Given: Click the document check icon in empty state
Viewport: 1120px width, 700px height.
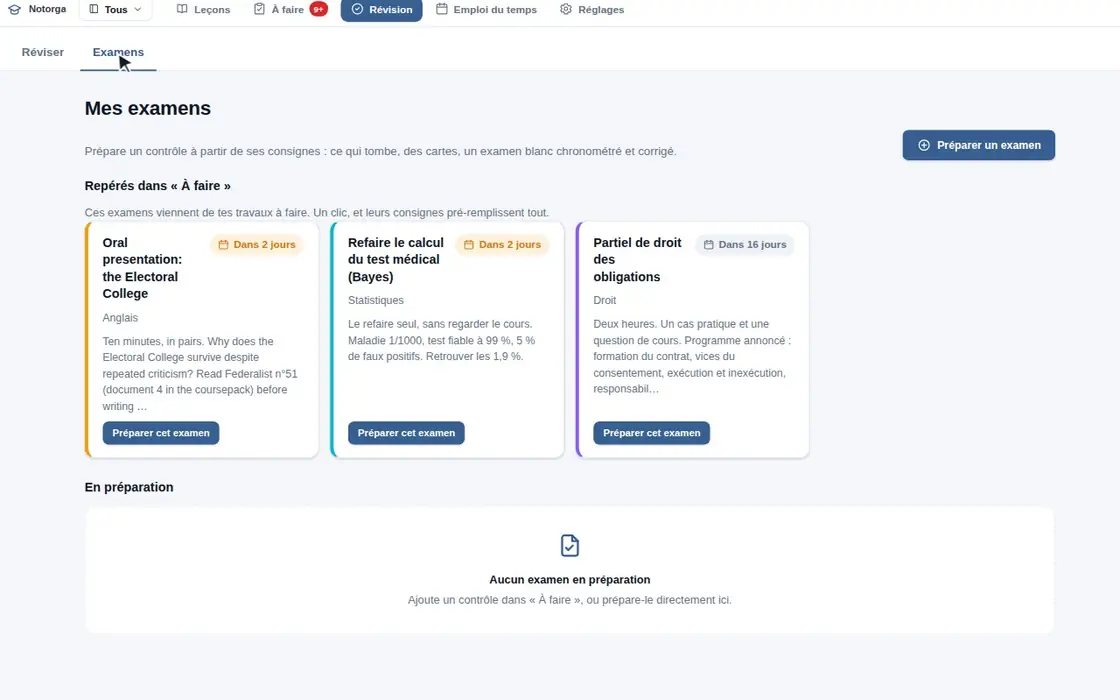Looking at the screenshot, I should click(569, 546).
